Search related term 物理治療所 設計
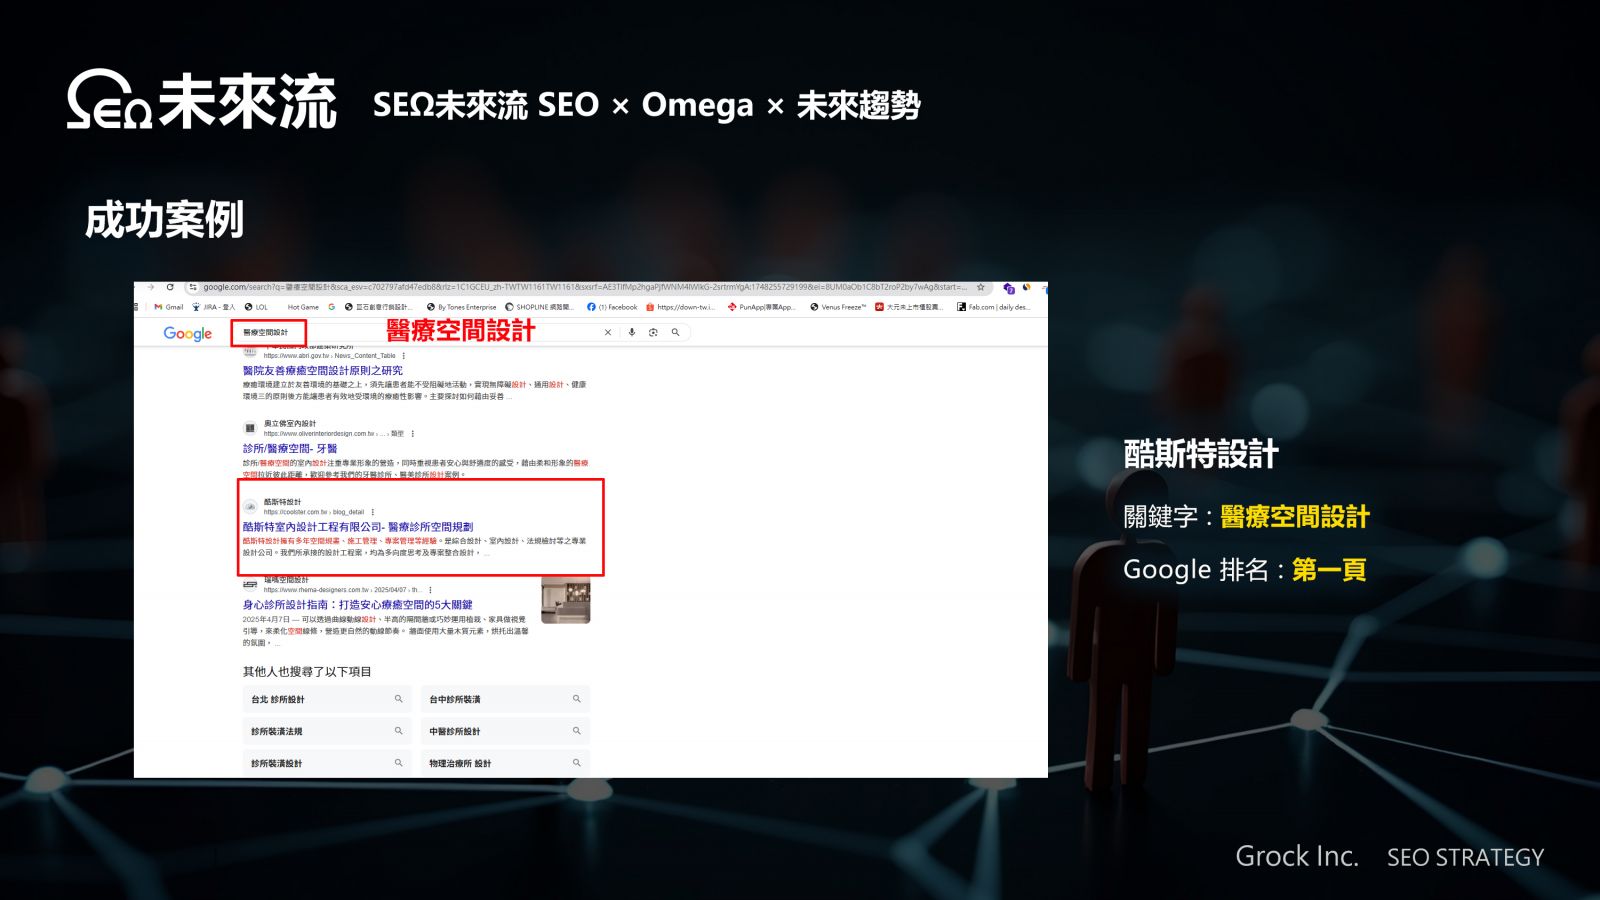Screen dimensions: 1600x900 [x=505, y=763]
